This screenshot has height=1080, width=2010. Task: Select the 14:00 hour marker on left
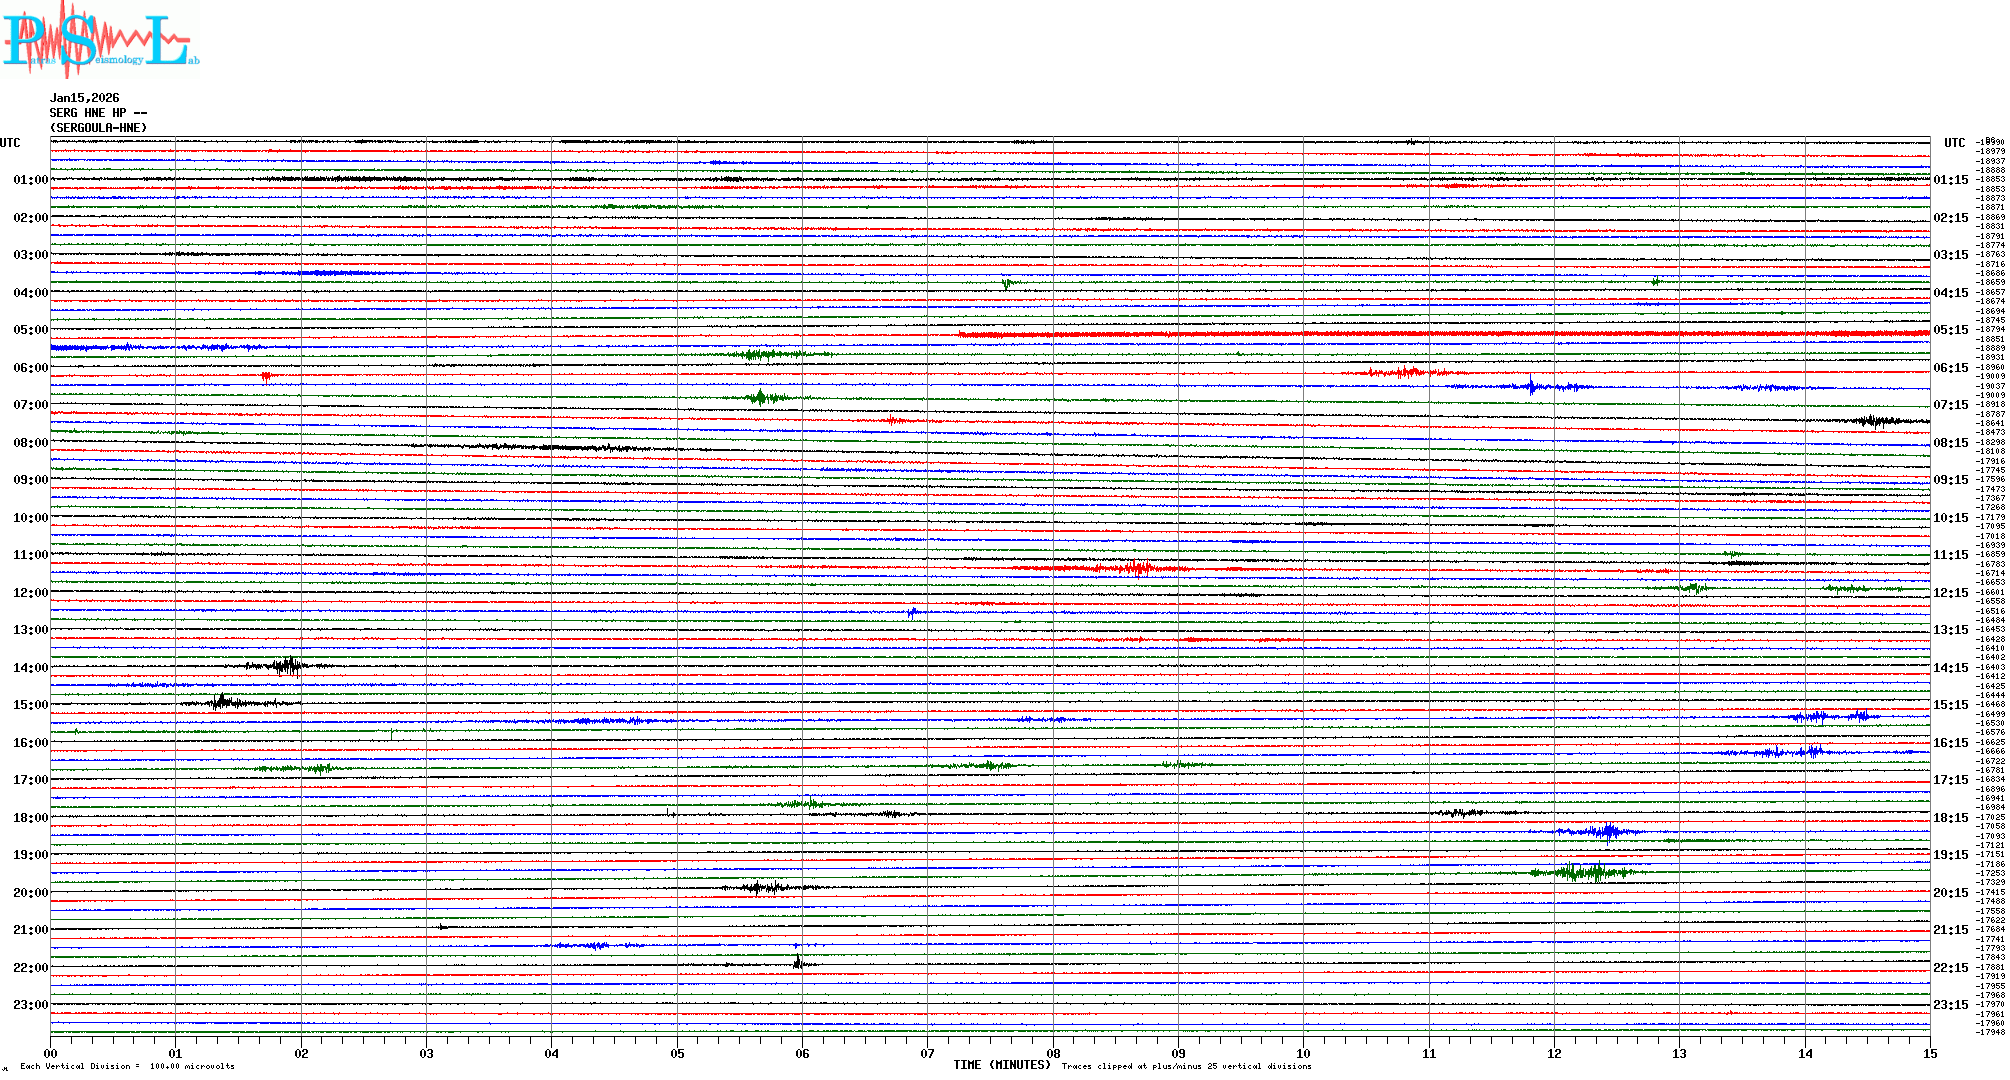click(x=30, y=668)
